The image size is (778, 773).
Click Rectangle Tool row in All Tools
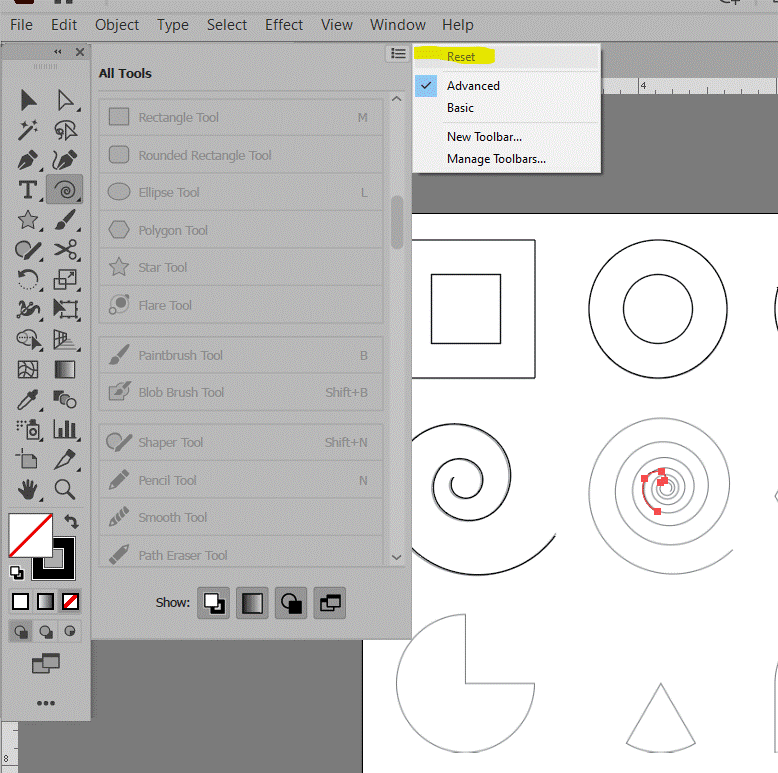tap(241, 118)
